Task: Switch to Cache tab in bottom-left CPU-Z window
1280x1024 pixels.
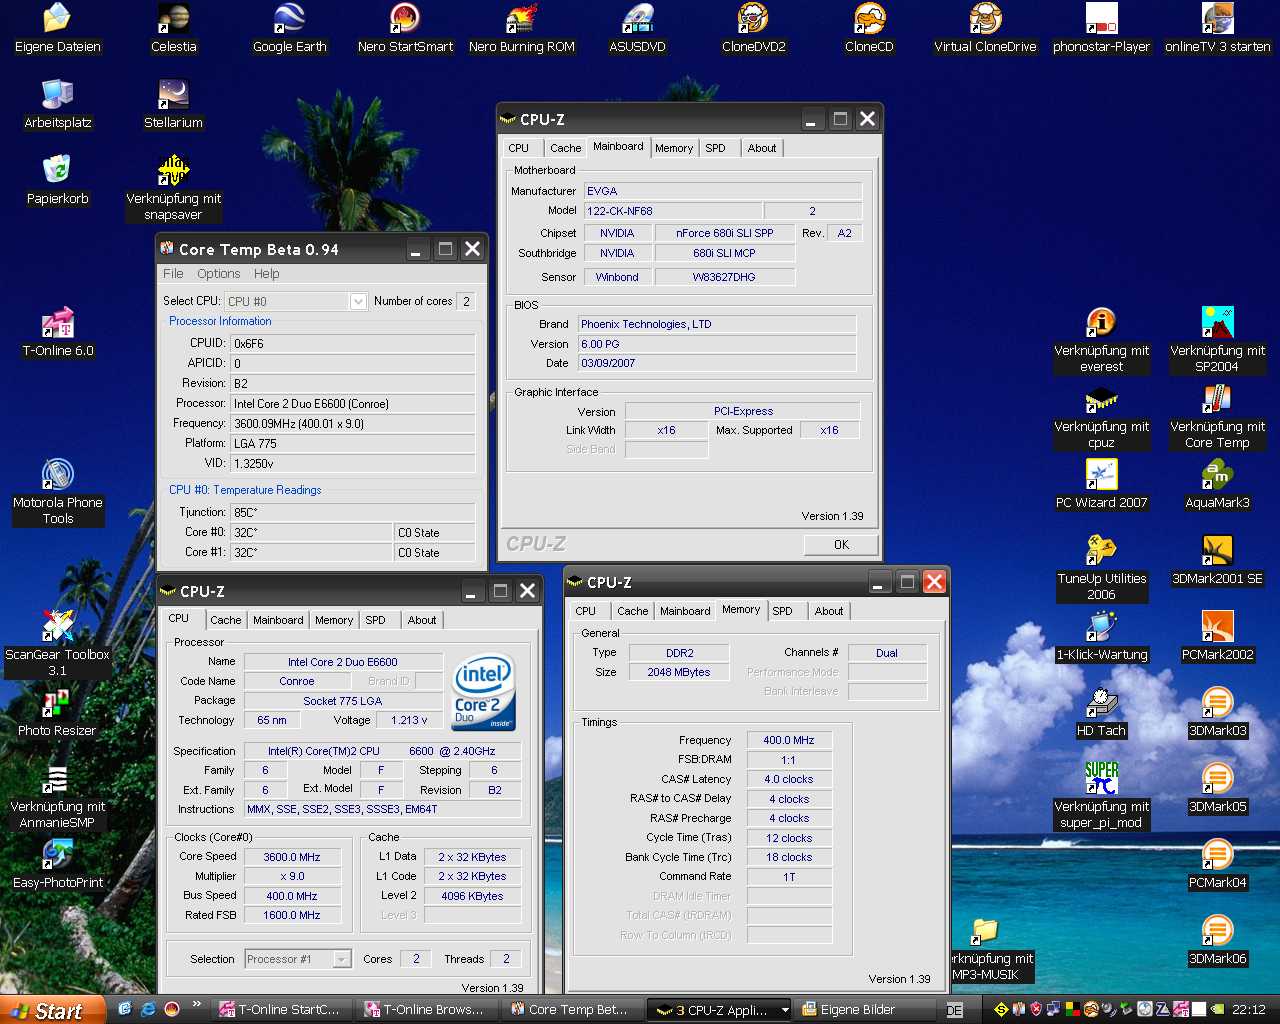Action: pyautogui.click(x=226, y=620)
